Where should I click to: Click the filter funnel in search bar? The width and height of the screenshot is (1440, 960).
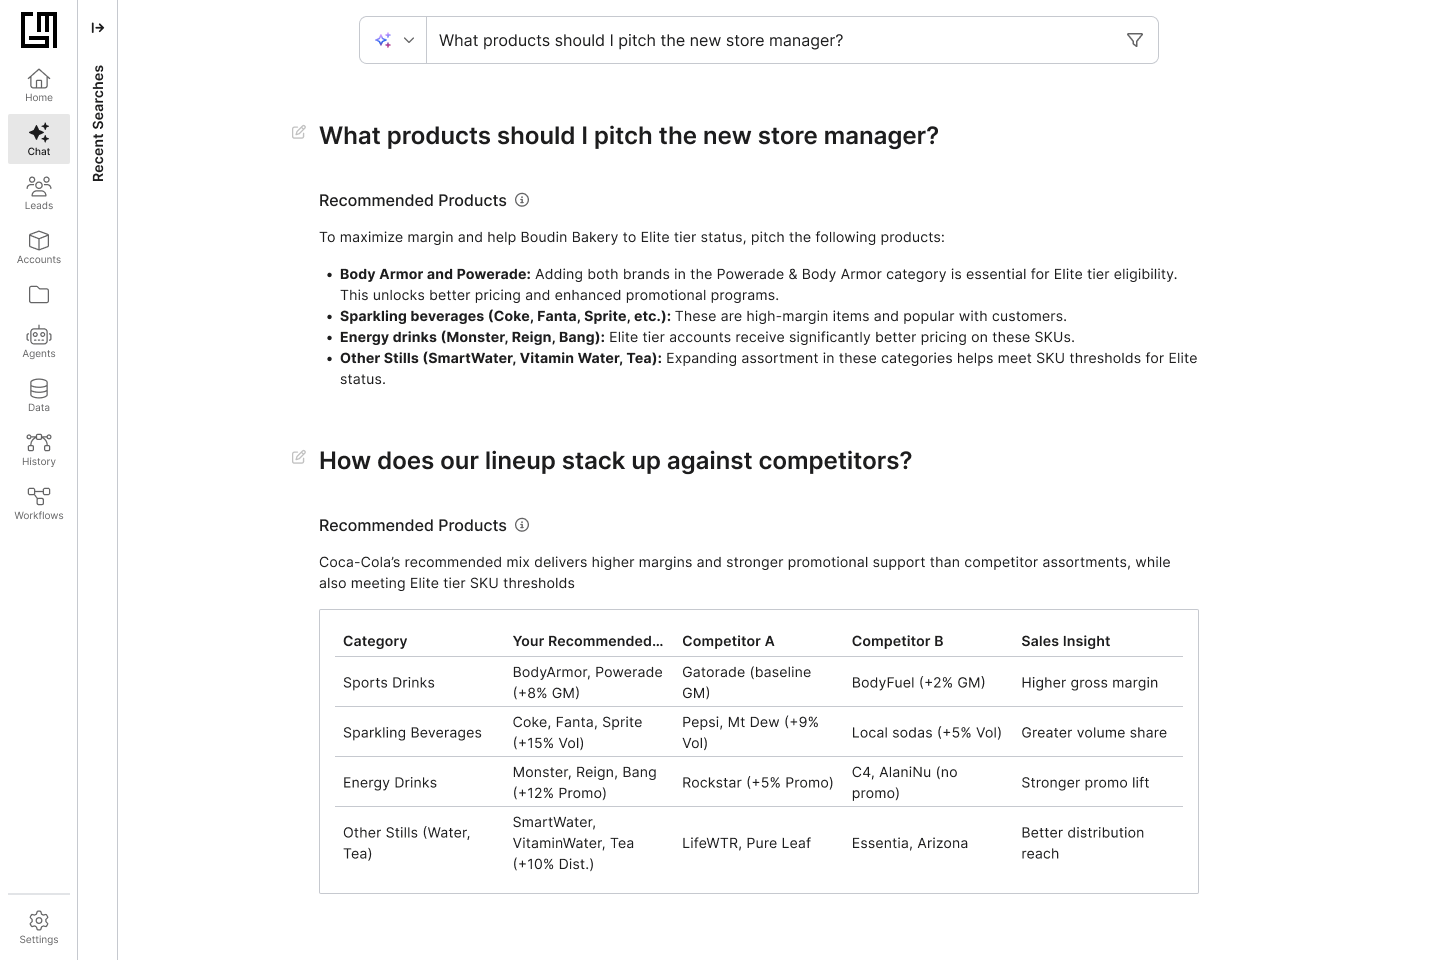click(x=1135, y=40)
